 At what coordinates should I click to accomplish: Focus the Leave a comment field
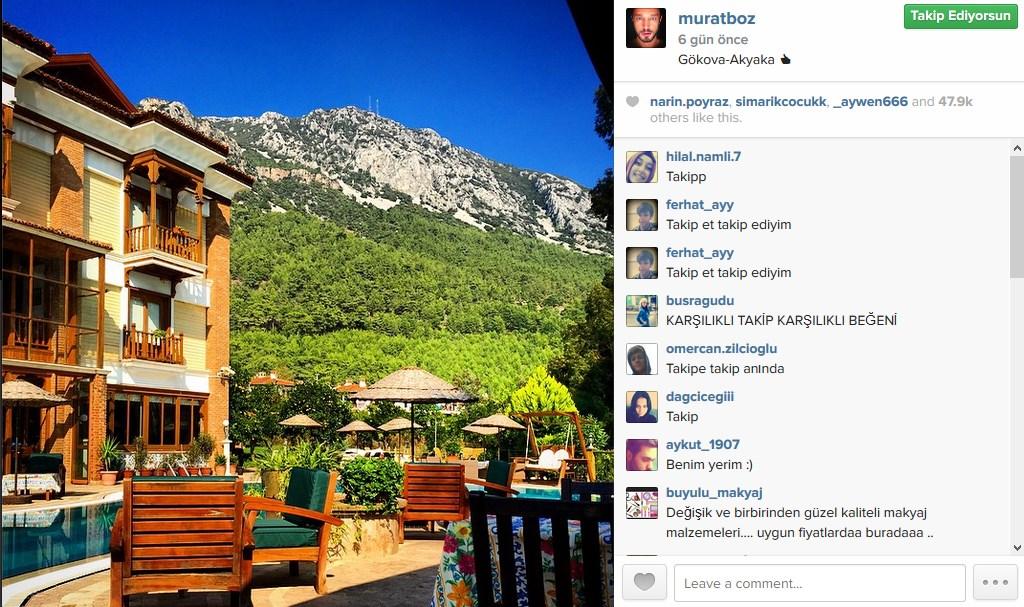coord(820,583)
